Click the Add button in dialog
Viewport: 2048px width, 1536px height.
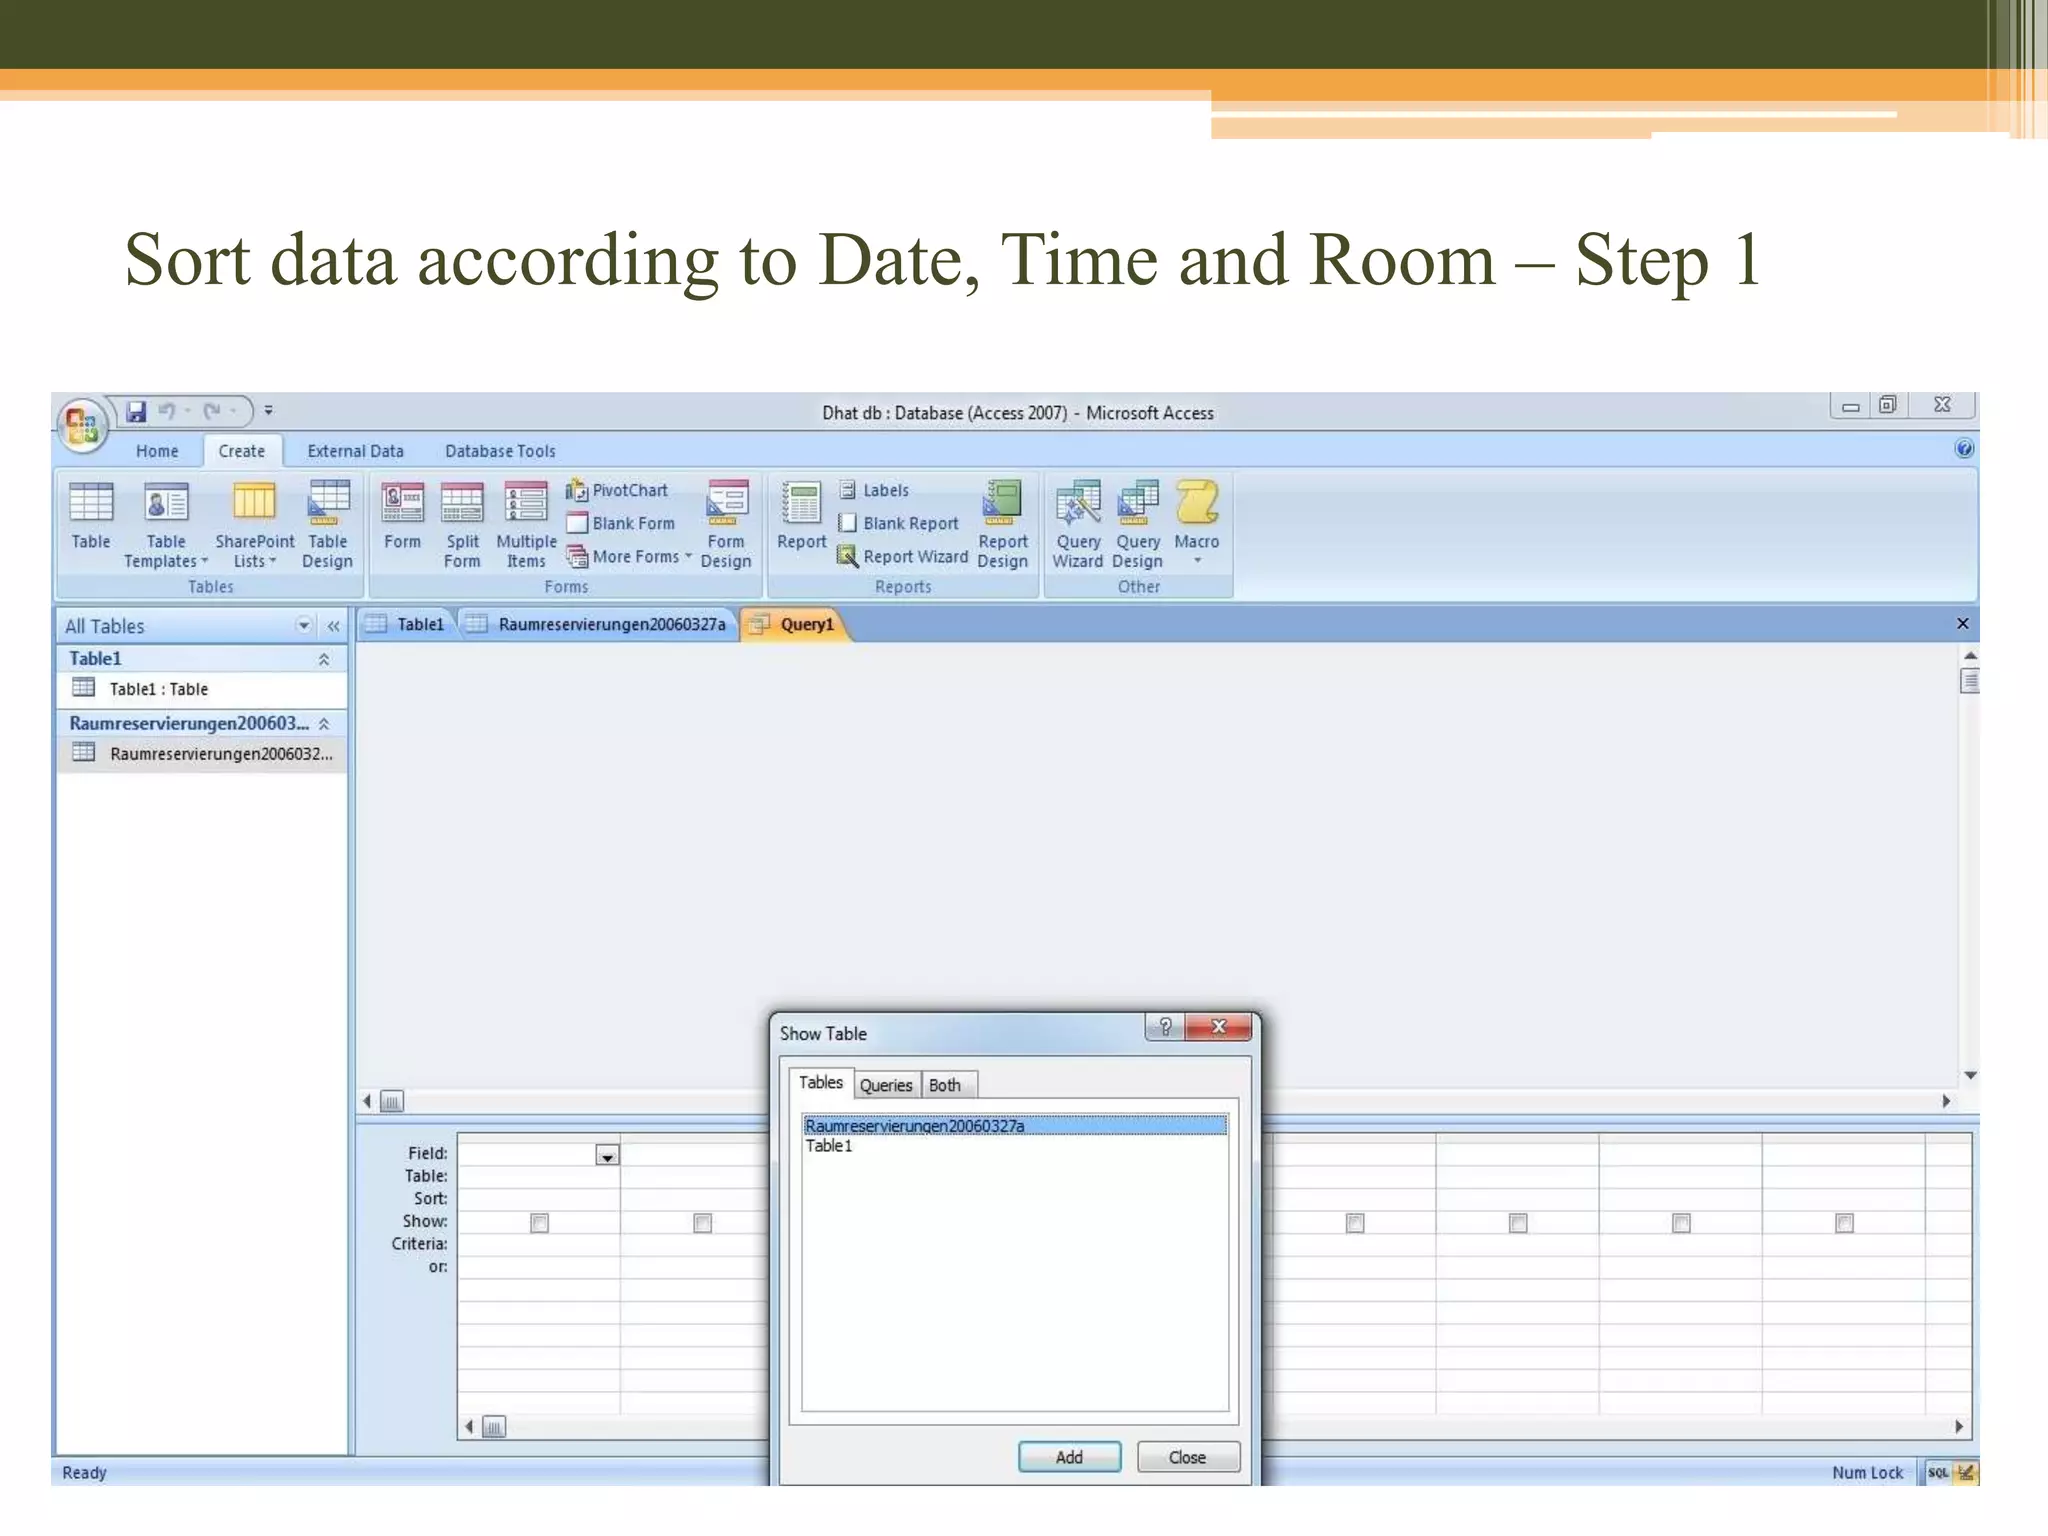(x=1069, y=1457)
